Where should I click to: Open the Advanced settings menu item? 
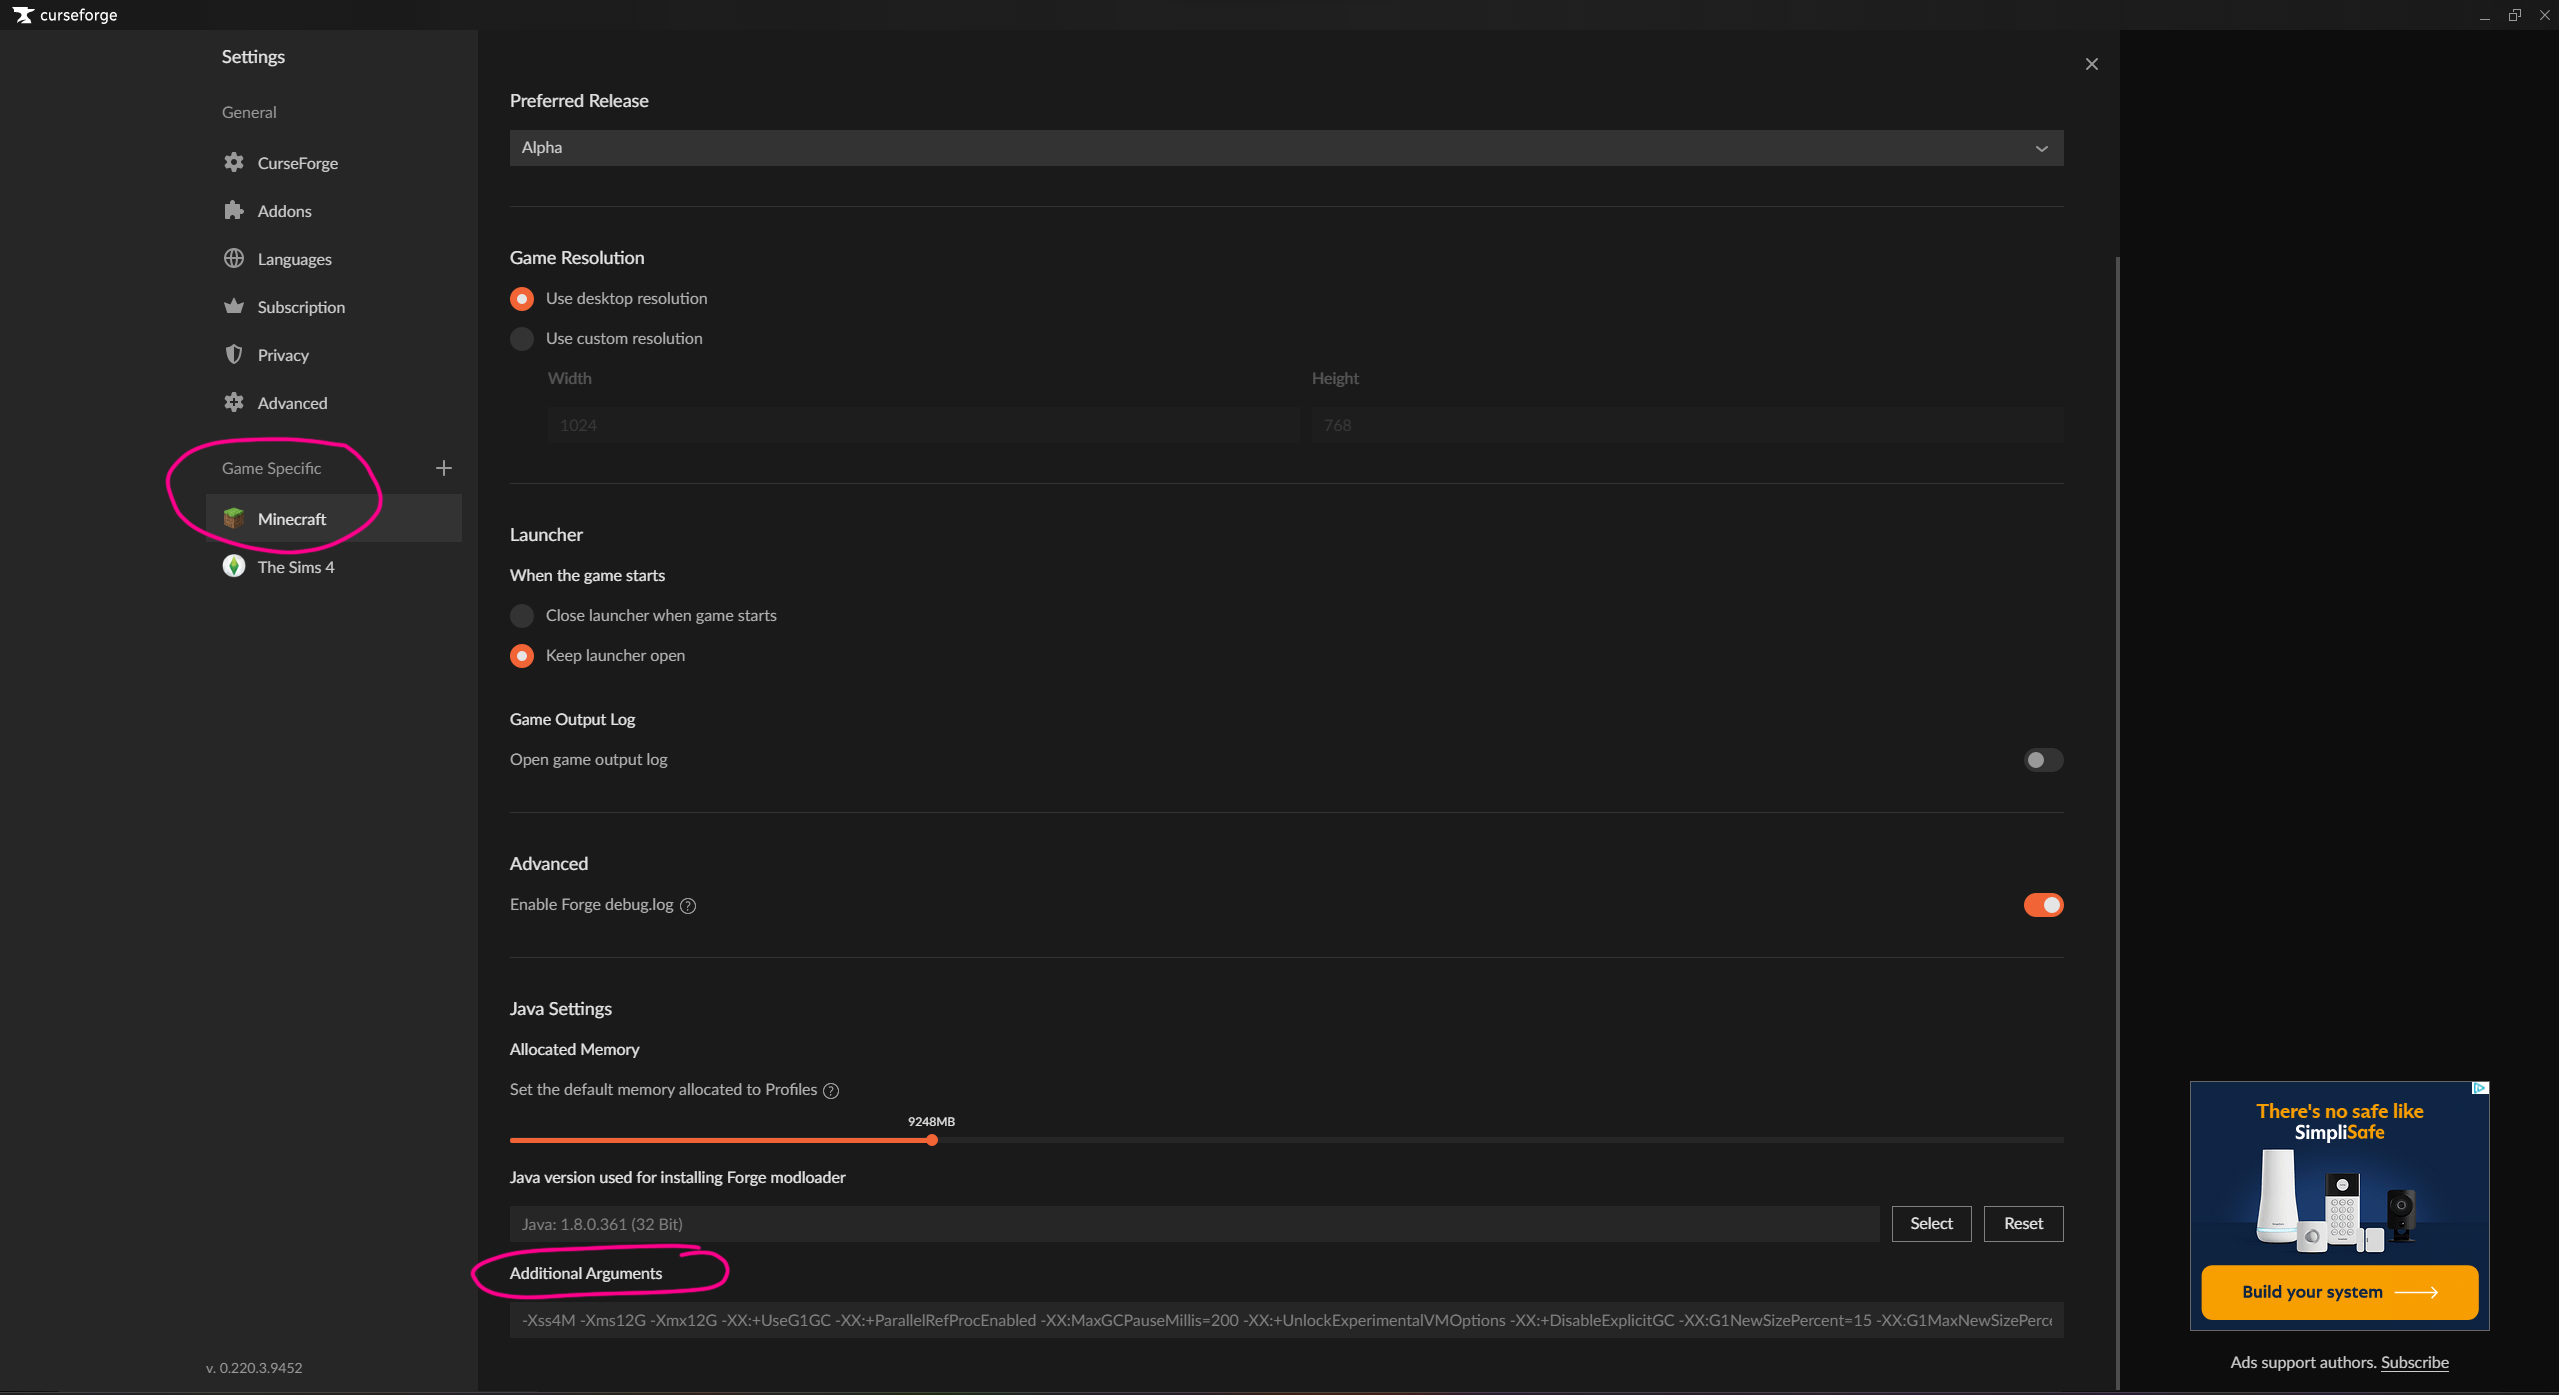click(x=292, y=403)
